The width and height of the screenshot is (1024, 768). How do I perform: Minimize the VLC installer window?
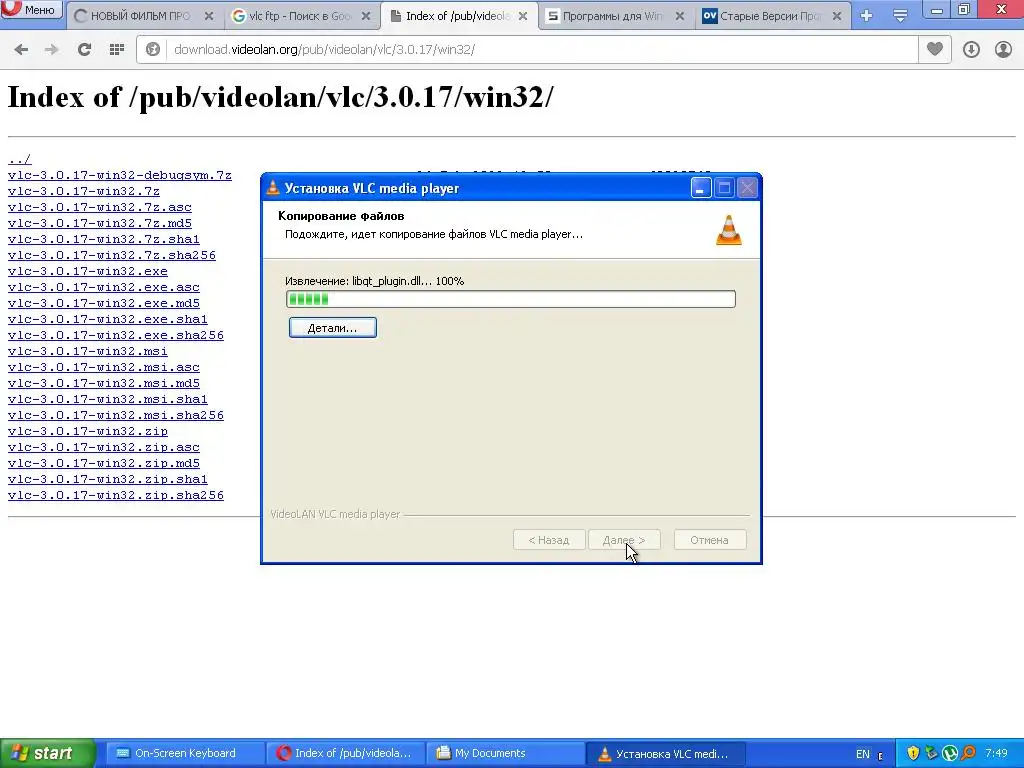(701, 188)
